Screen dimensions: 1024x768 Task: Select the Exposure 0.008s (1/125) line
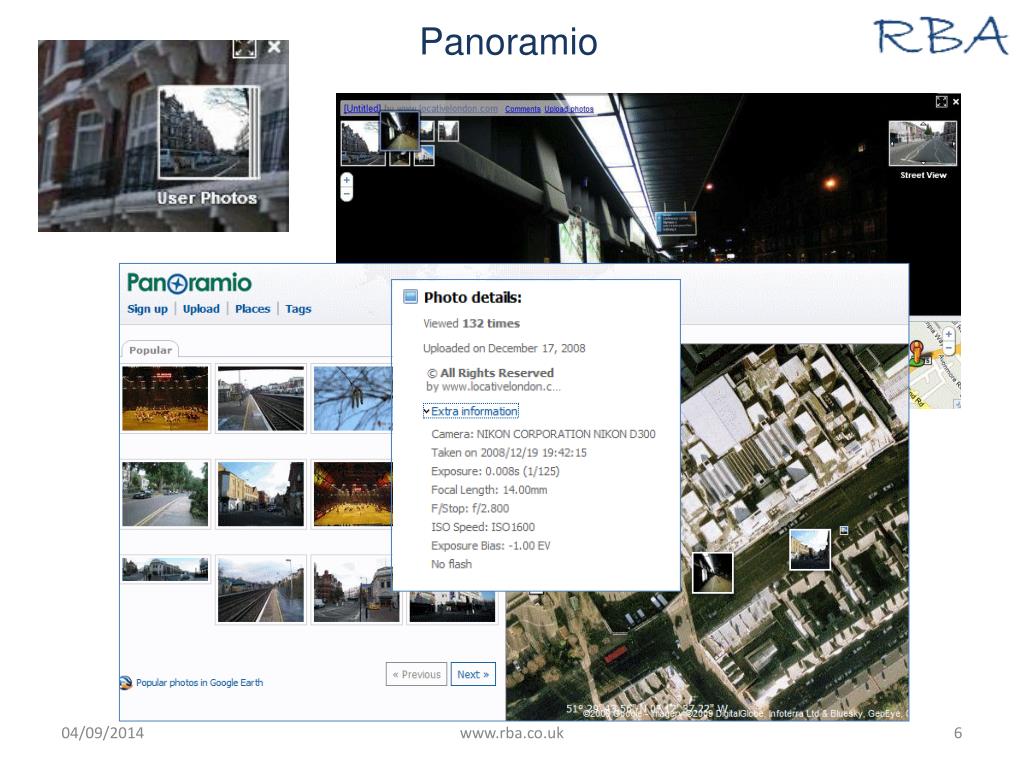[495, 471]
